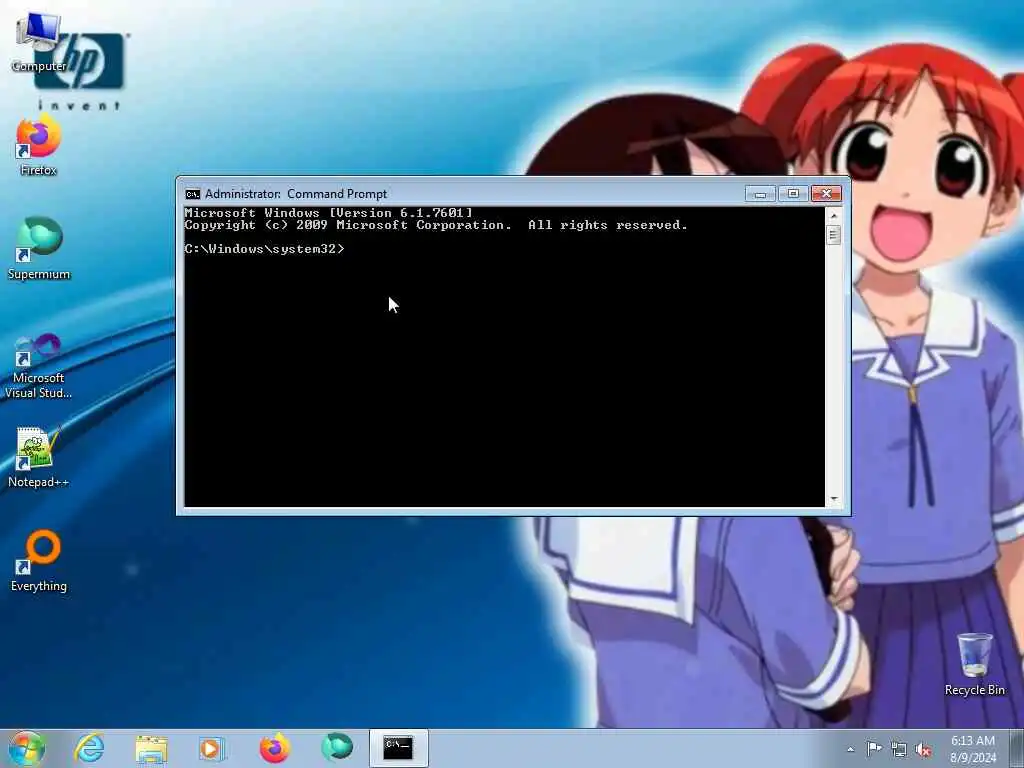The image size is (1024, 768).
Task: Open Command Prompt title bar system icon
Action: (x=193, y=194)
